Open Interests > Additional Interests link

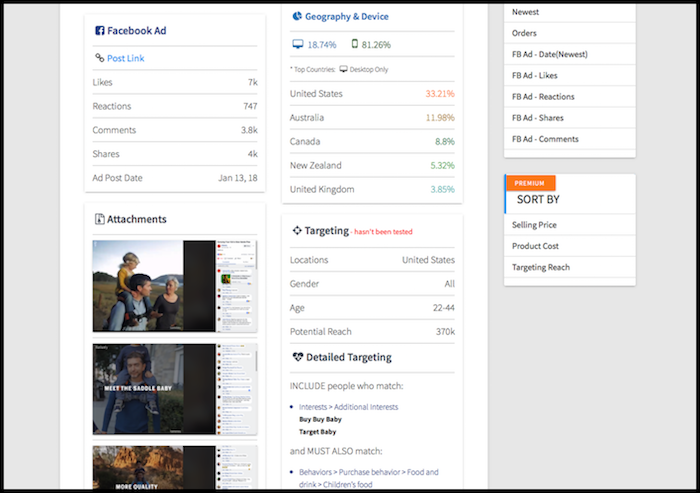348,407
